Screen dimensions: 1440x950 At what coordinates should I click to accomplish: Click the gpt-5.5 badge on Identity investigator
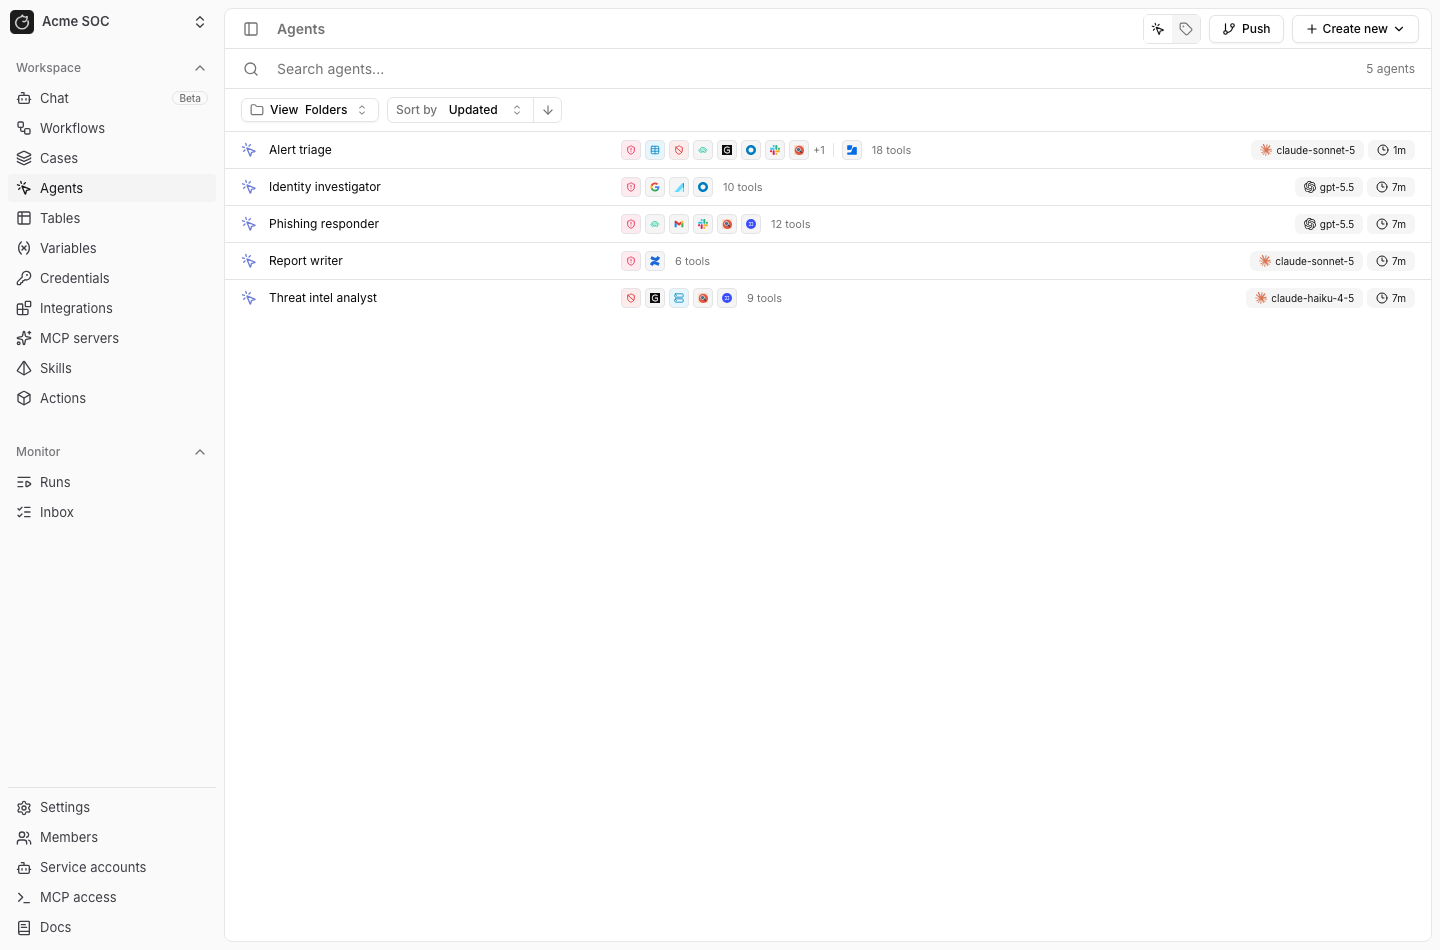point(1329,187)
